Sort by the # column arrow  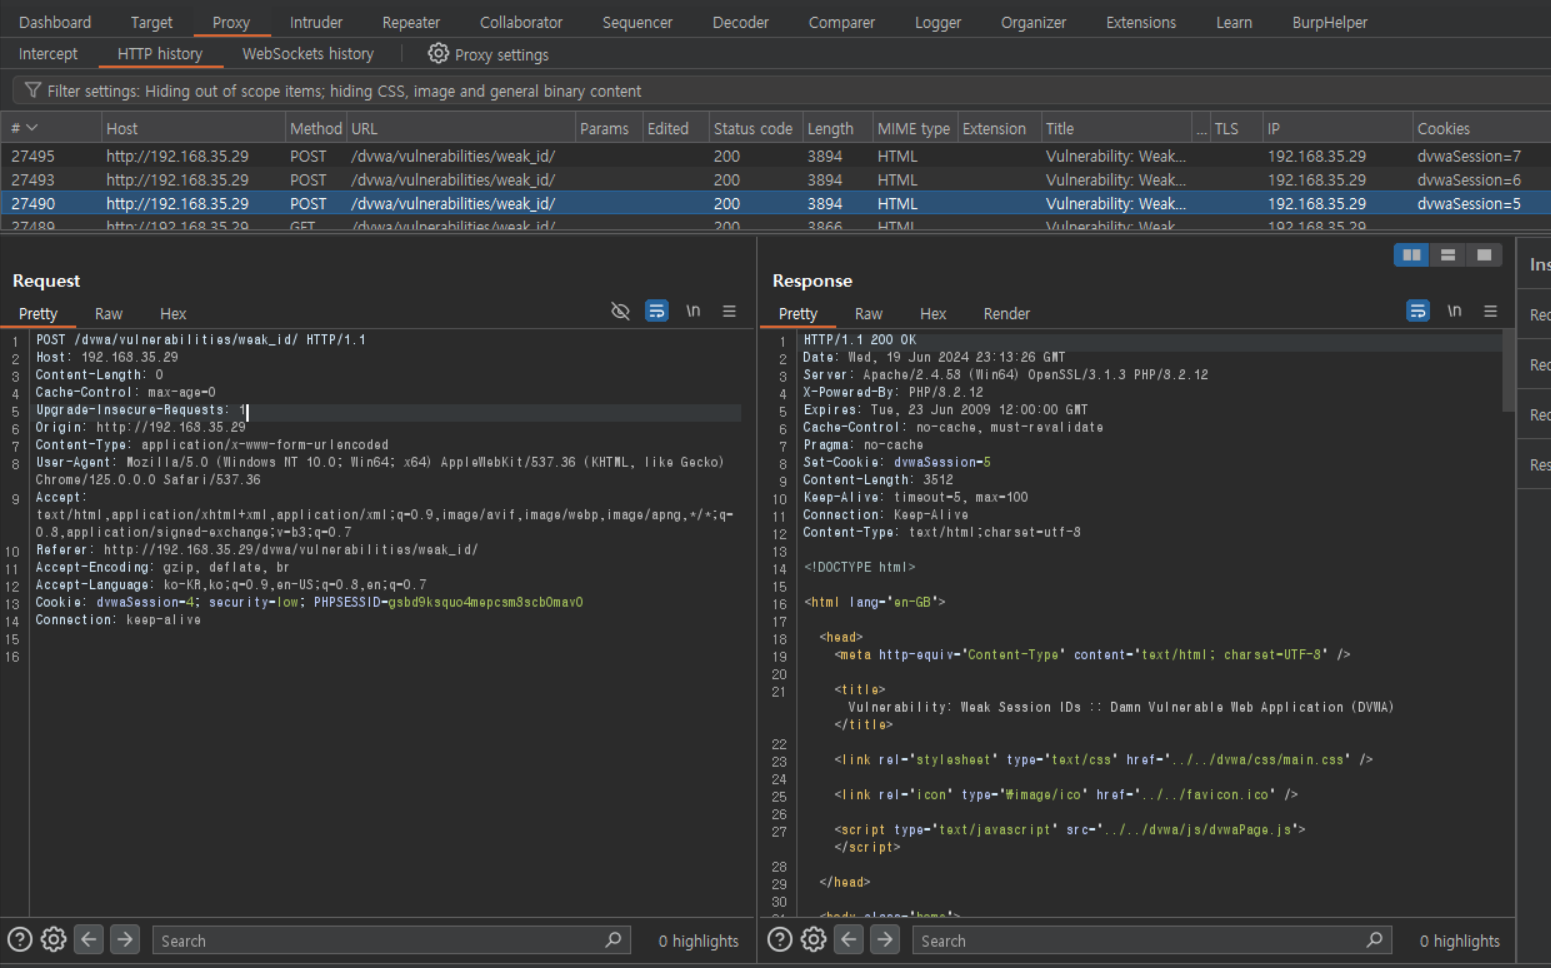pyautogui.click(x=32, y=128)
